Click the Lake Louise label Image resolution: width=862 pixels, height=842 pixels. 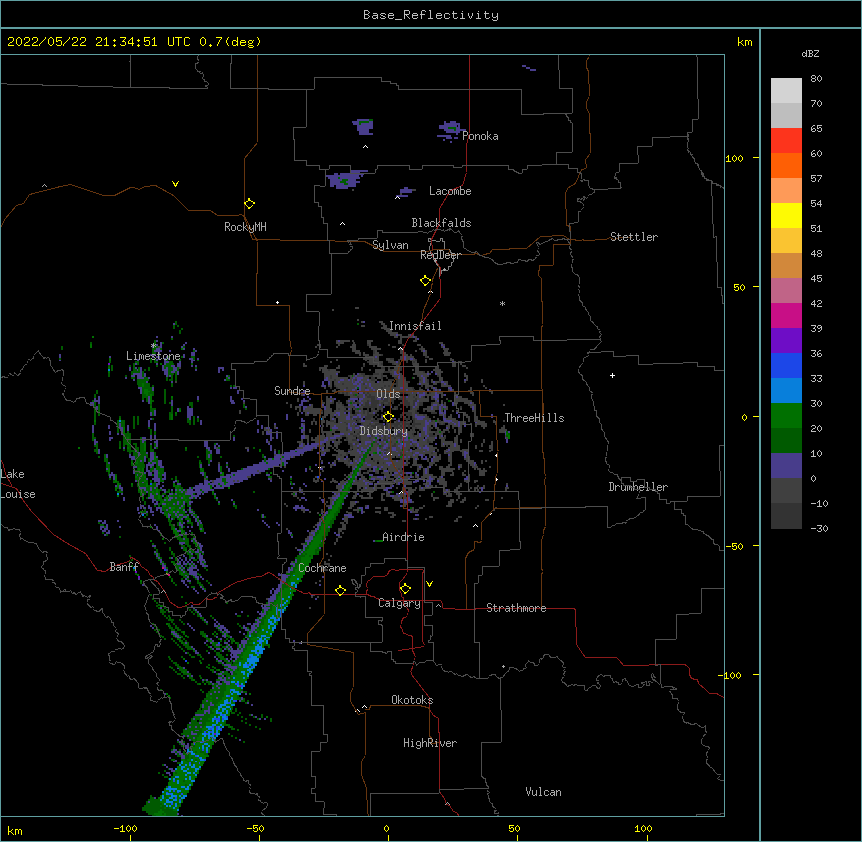point(16,484)
